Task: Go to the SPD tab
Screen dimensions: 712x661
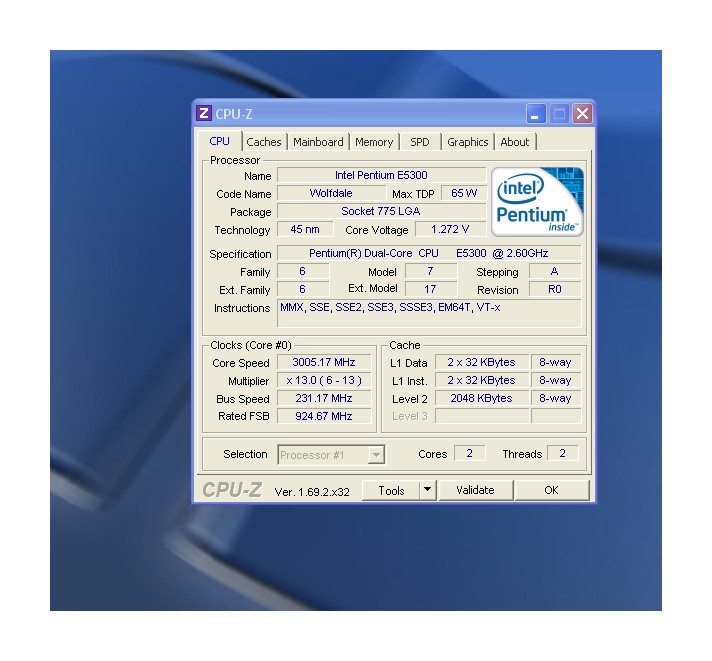Action: tap(420, 142)
